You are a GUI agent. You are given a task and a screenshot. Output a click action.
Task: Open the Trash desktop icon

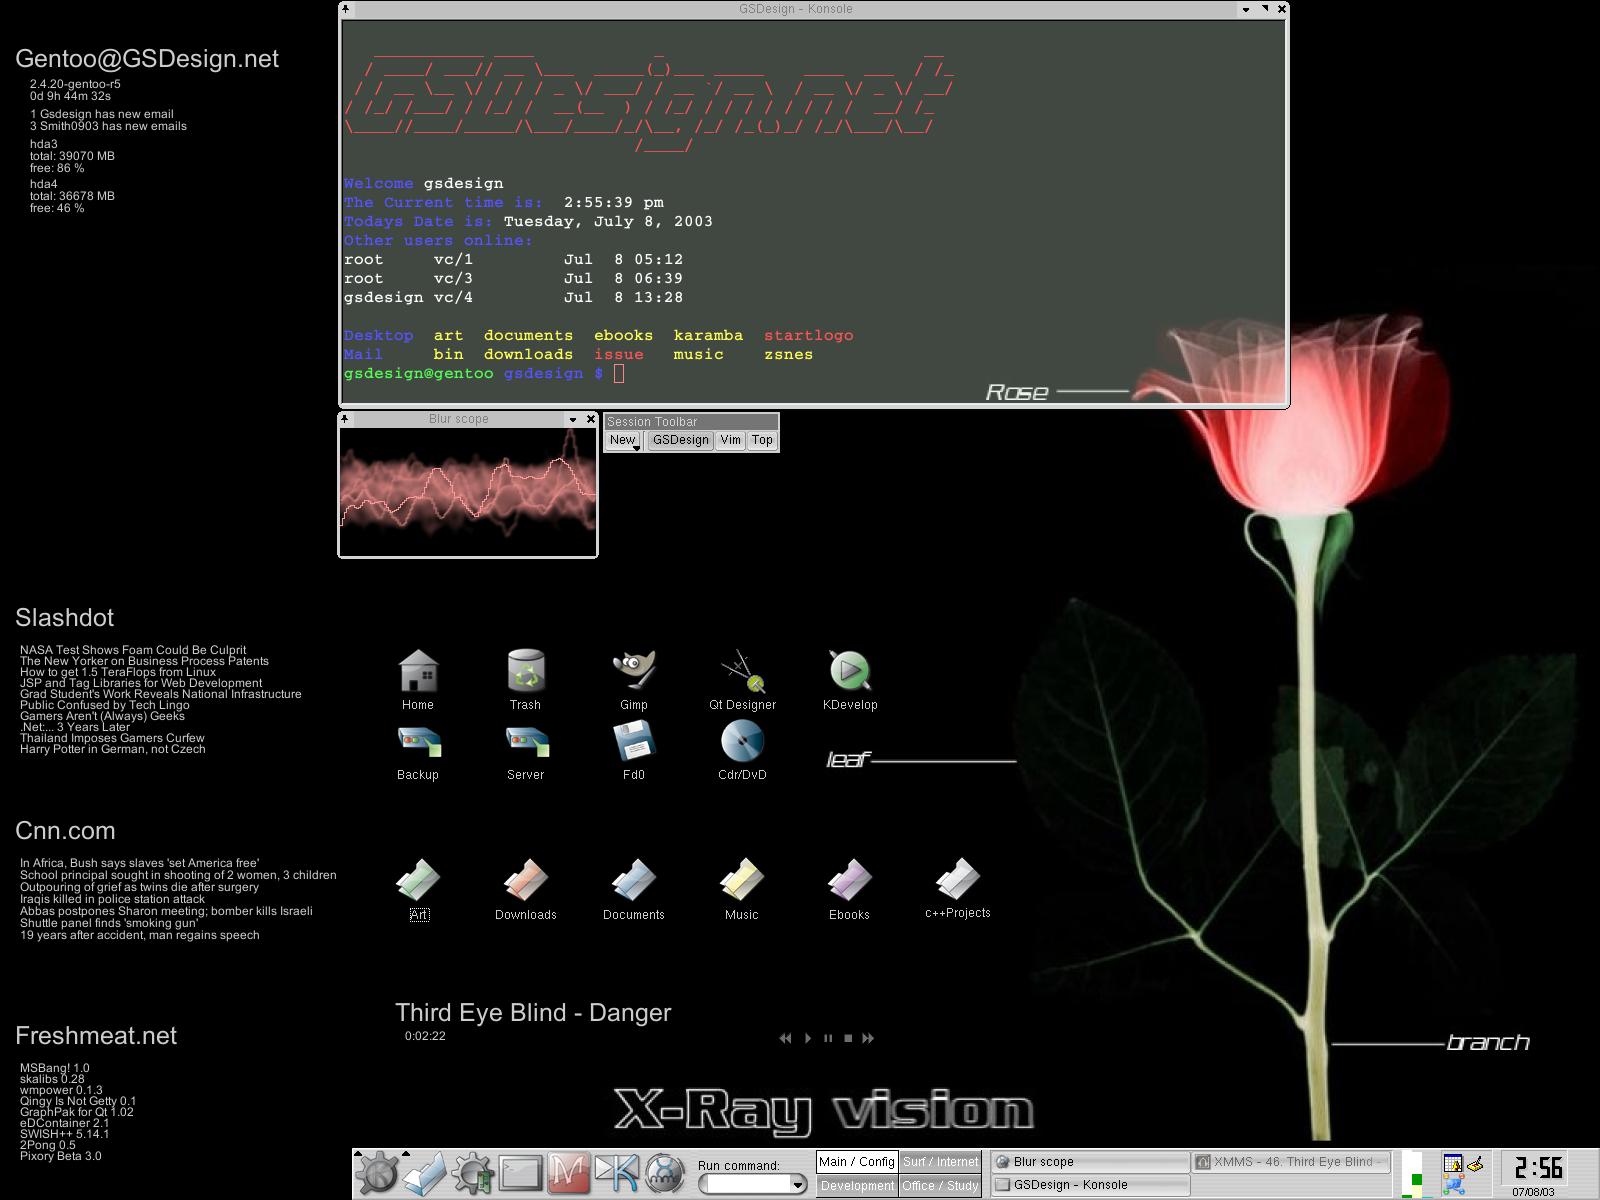pyautogui.click(x=525, y=679)
